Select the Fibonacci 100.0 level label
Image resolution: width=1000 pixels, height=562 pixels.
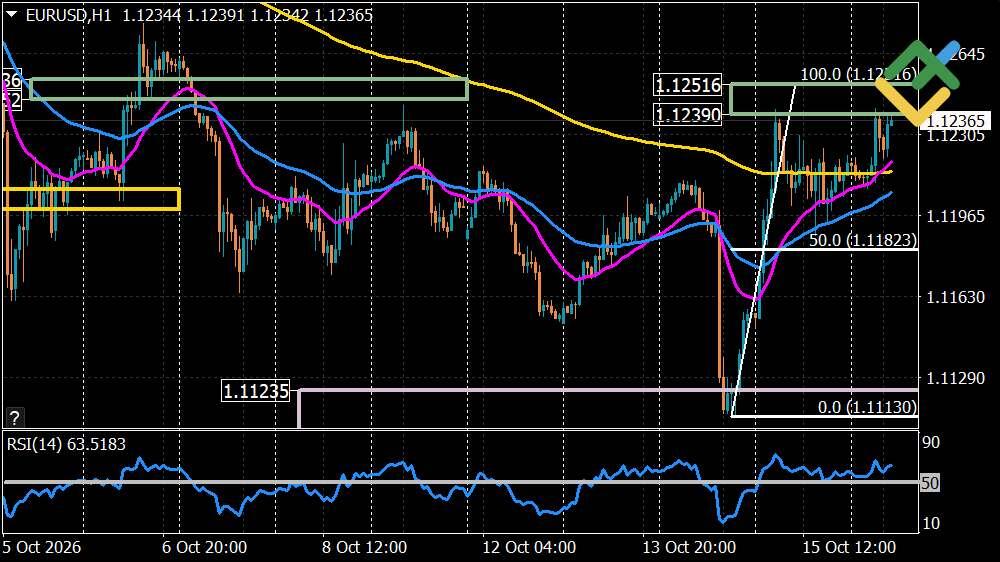857,75
